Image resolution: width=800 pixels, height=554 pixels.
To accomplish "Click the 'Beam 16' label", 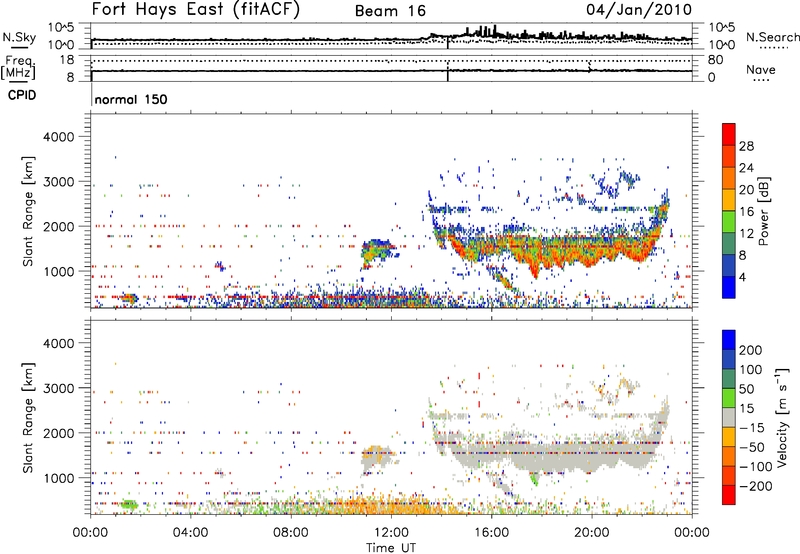I will pos(390,11).
